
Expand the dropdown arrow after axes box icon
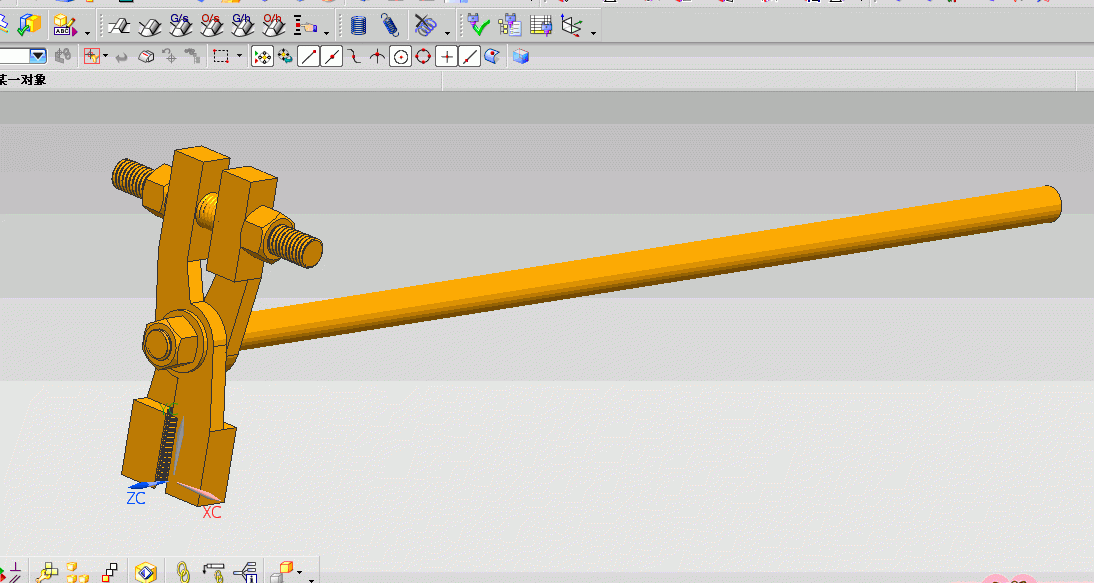point(593,32)
